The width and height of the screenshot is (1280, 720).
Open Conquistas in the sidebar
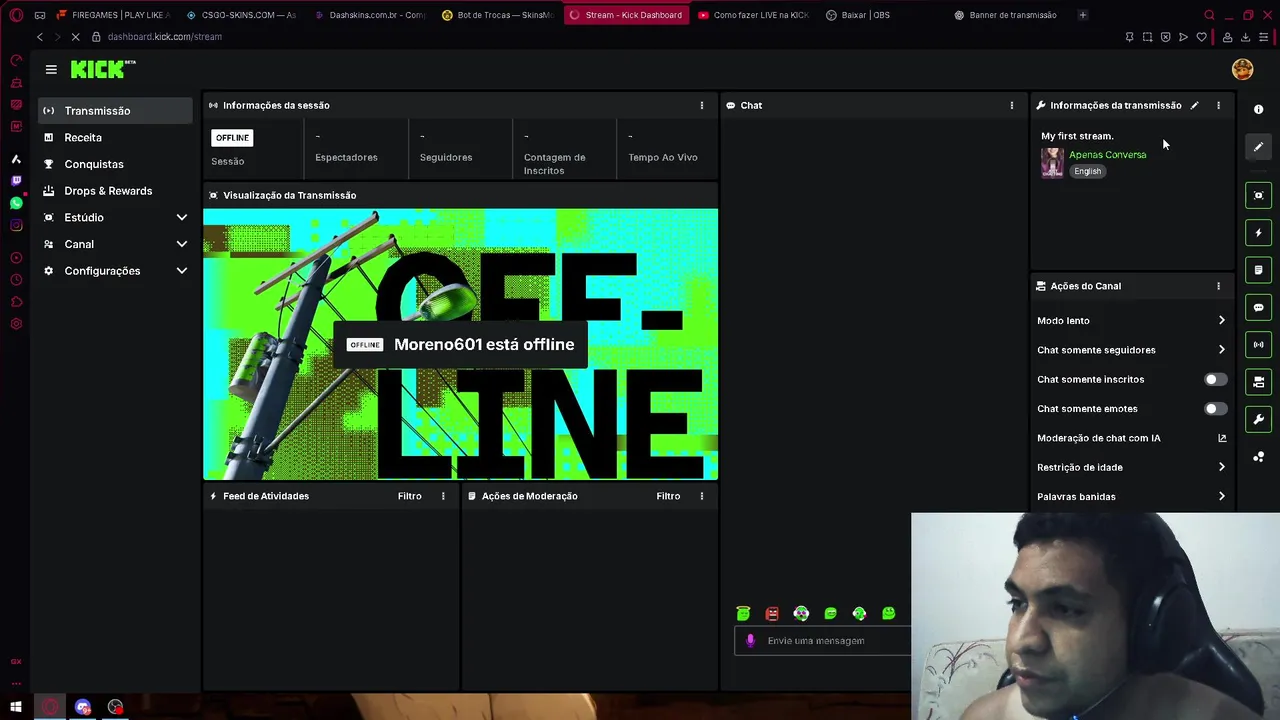tap(115, 164)
